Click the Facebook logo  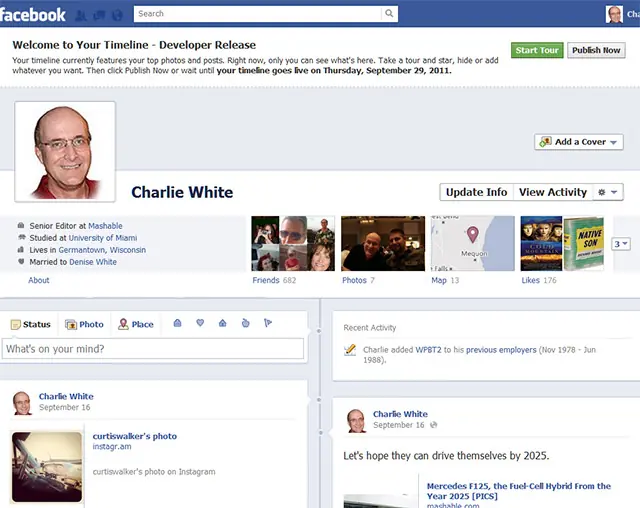click(33, 15)
